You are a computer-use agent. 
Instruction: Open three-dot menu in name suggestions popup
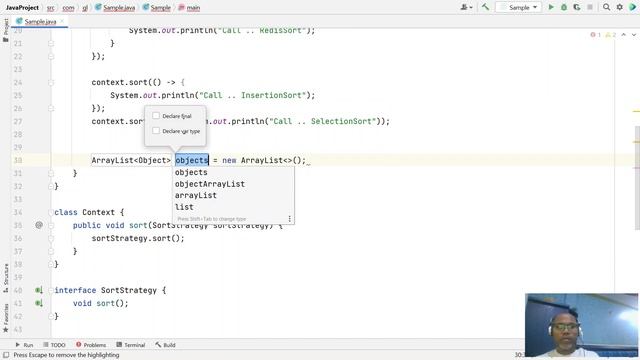tap(289, 219)
